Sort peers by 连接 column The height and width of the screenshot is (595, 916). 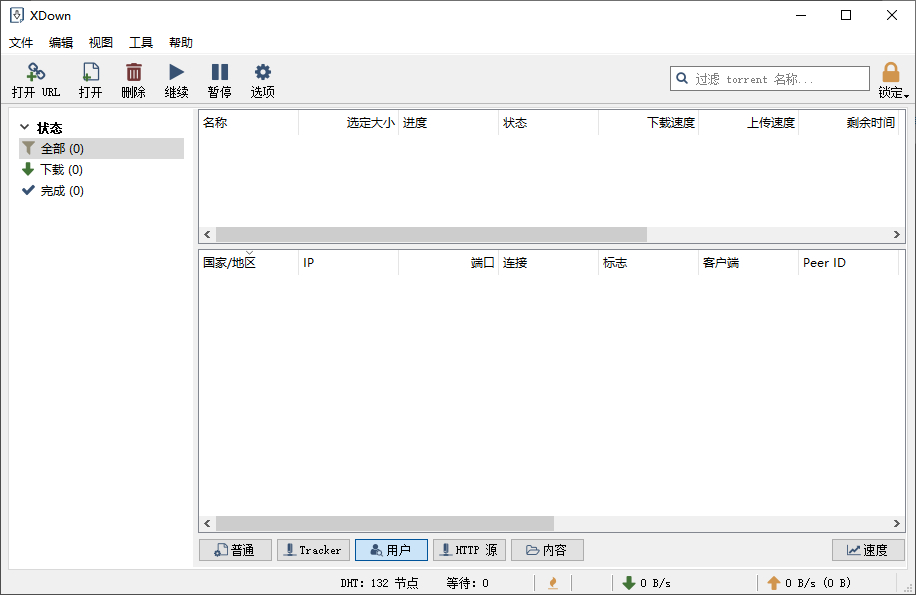click(x=549, y=263)
